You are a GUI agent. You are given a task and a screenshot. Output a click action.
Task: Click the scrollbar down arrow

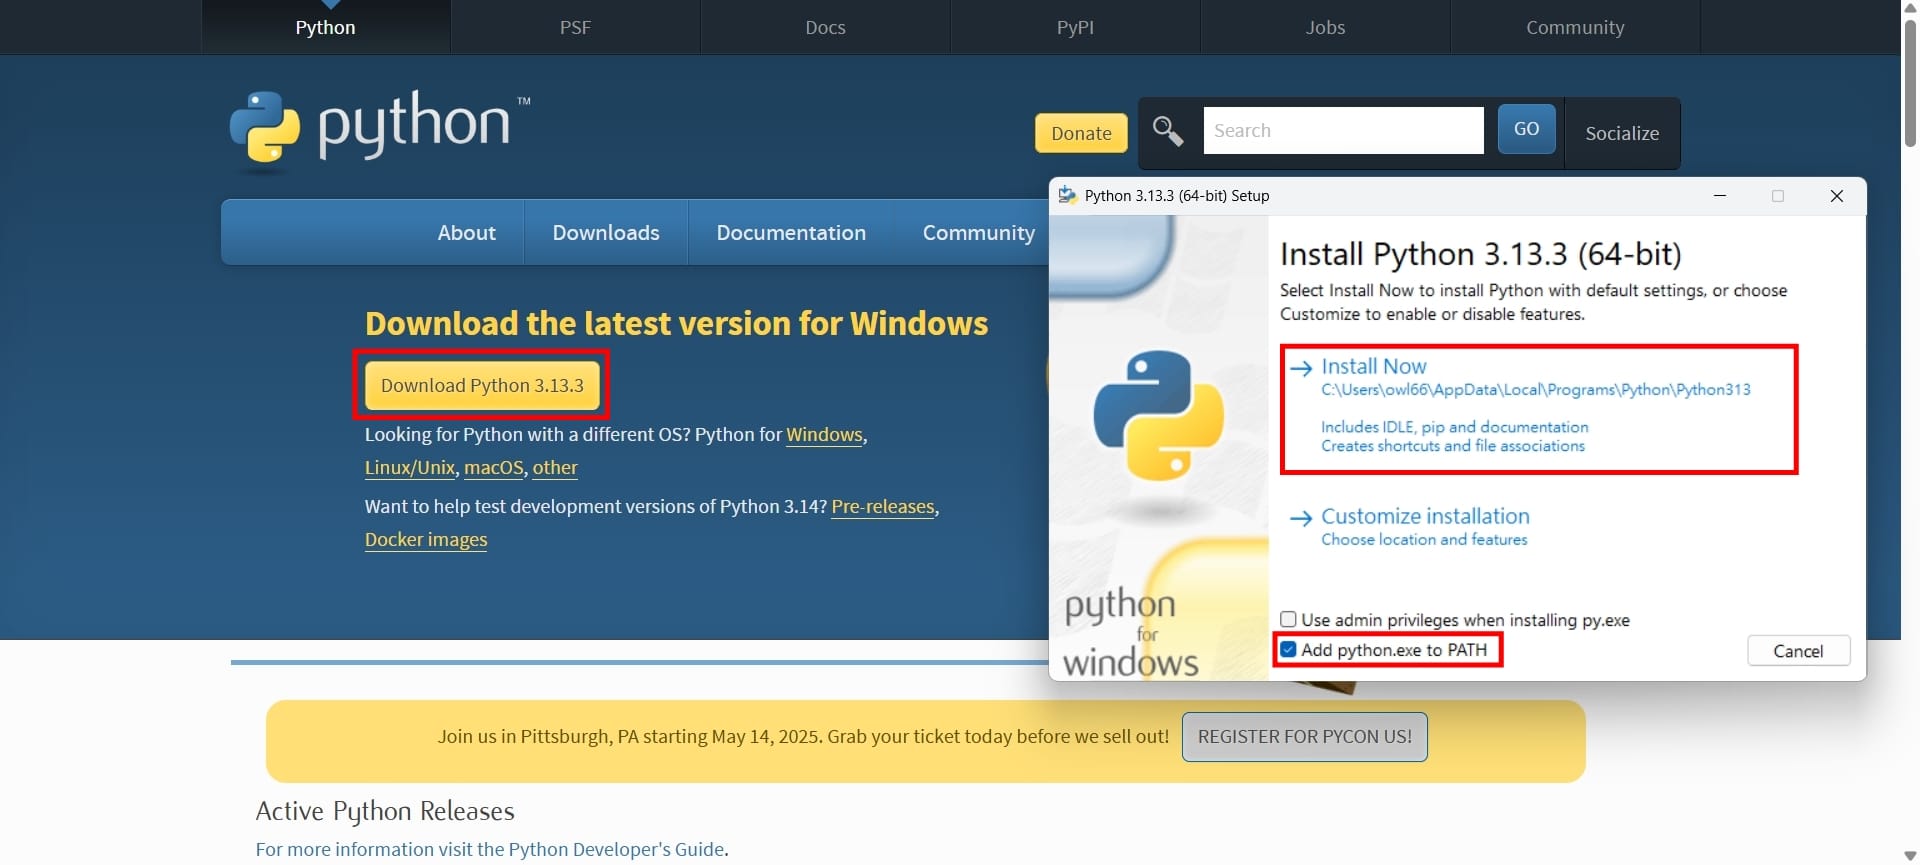pyautogui.click(x=1910, y=856)
